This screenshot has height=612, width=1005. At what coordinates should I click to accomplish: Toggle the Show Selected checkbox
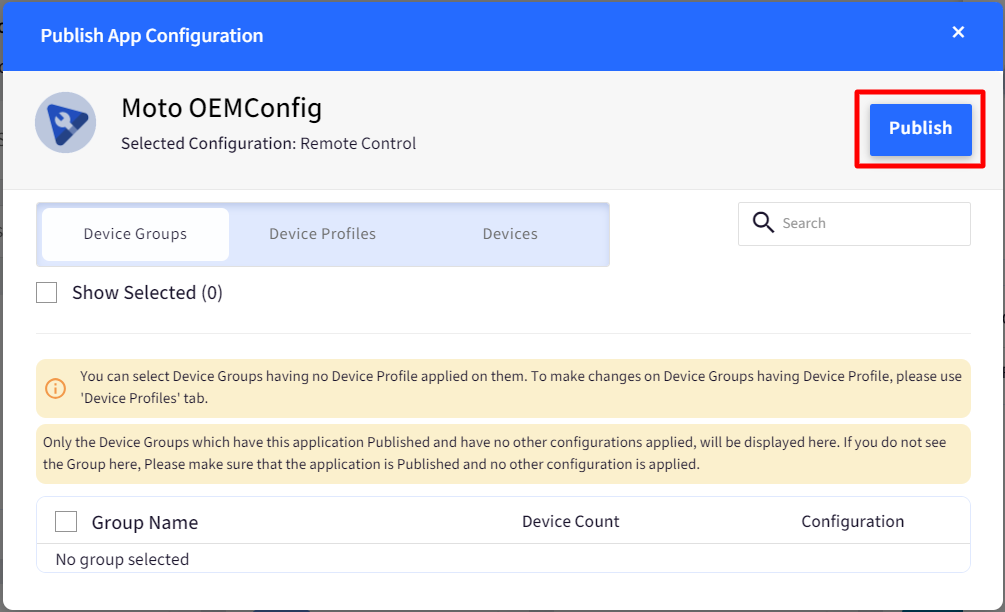pos(47,292)
